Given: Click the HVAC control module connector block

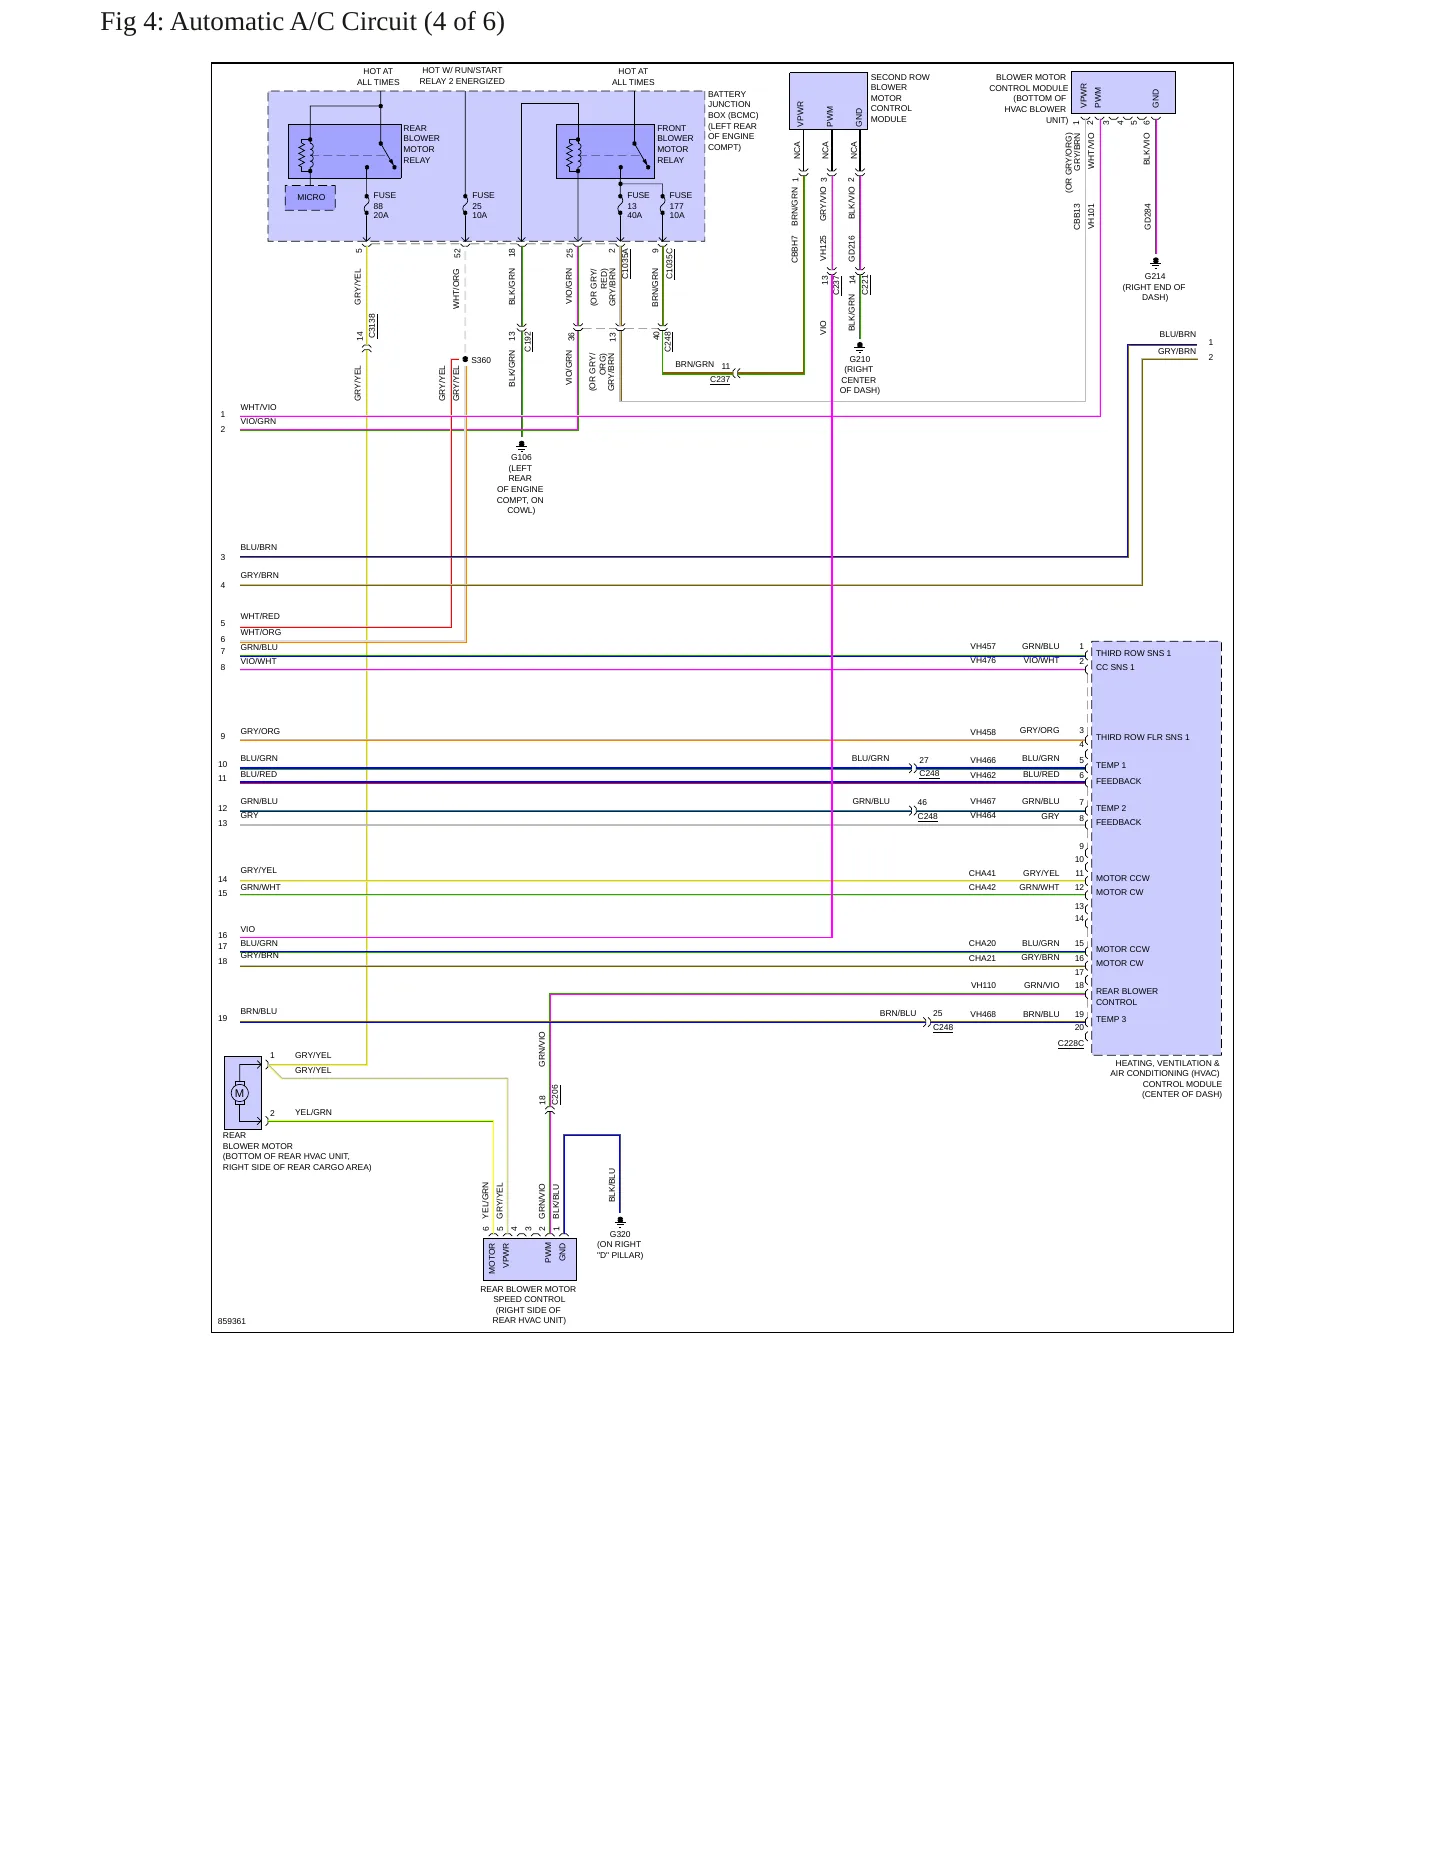Looking at the screenshot, I should click(x=1156, y=848).
